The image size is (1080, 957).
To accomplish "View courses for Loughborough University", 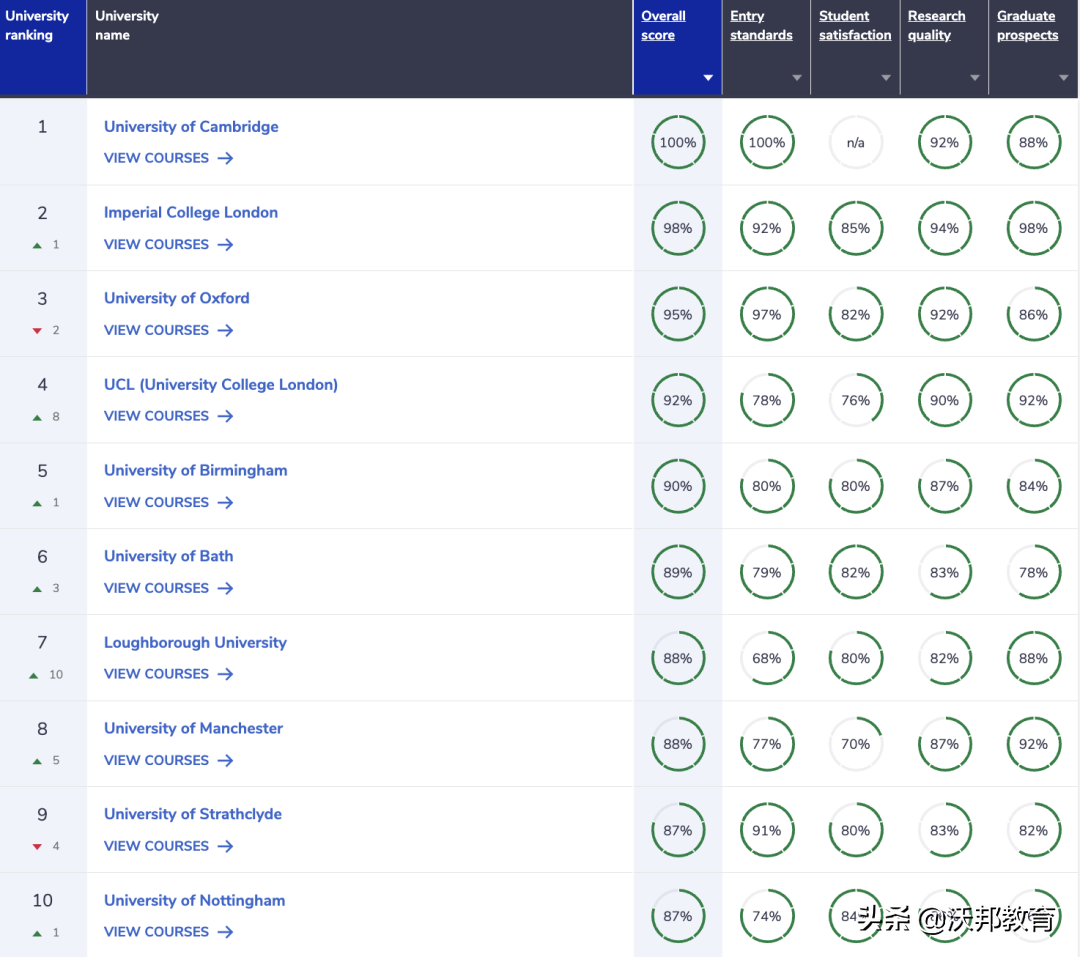I will pos(168,674).
